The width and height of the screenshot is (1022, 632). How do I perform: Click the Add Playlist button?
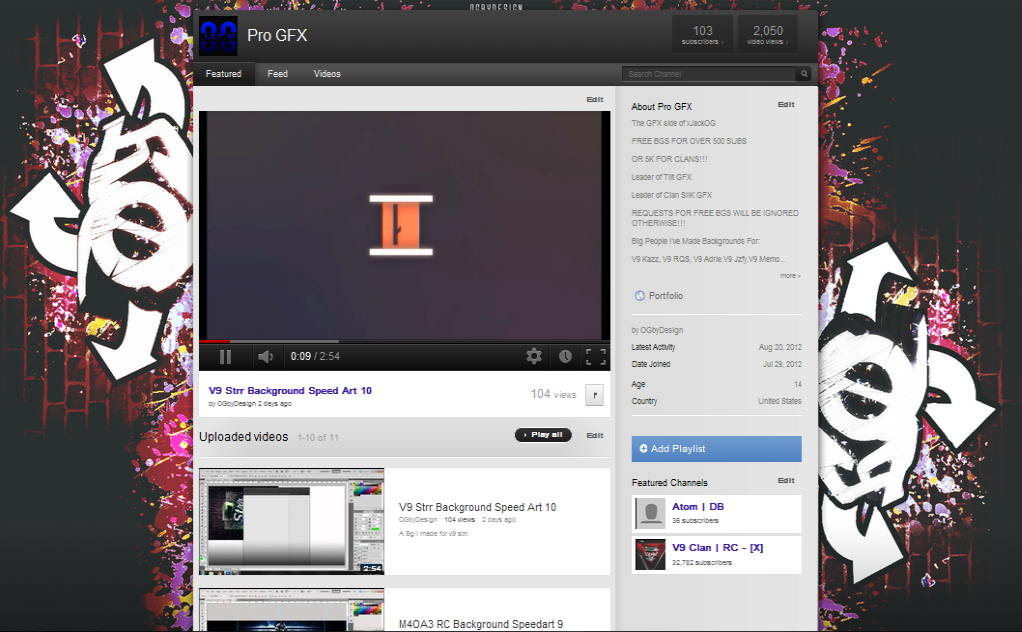pyautogui.click(x=716, y=449)
